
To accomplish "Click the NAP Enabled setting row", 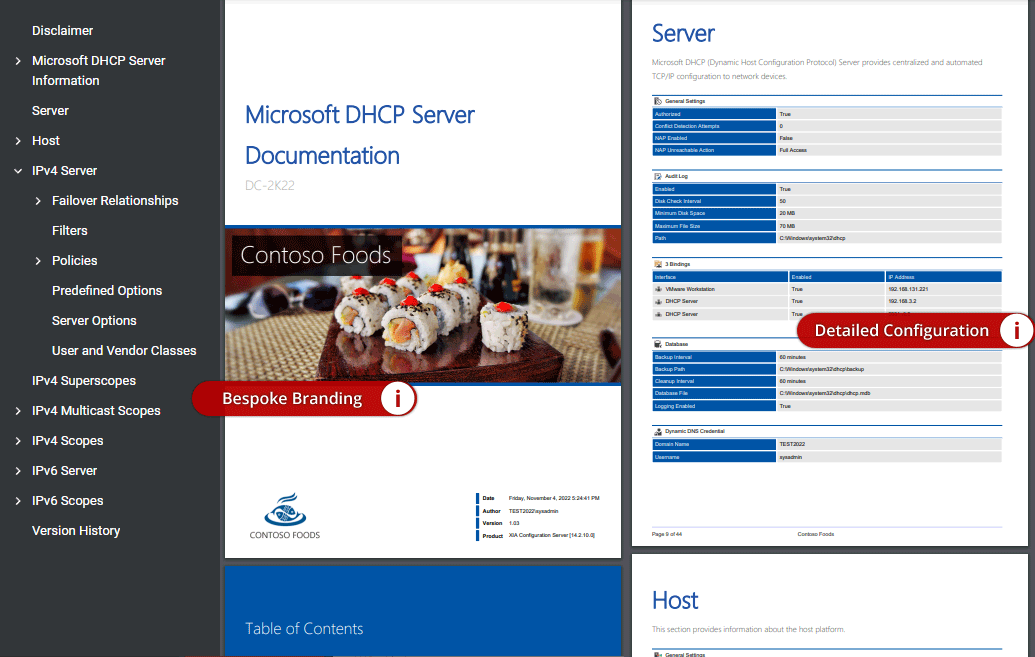I will coord(827,138).
